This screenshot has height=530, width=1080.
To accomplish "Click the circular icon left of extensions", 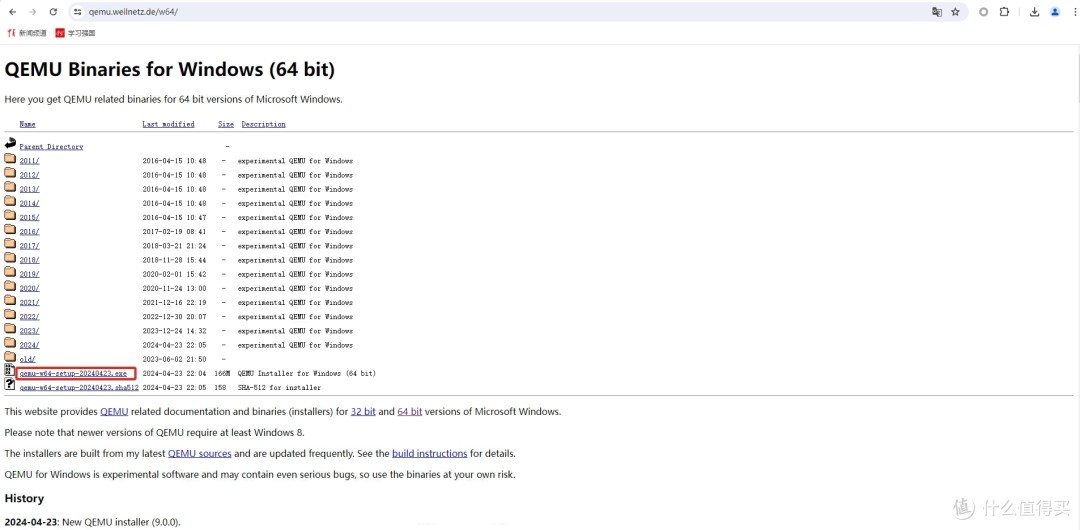I will click(x=984, y=12).
